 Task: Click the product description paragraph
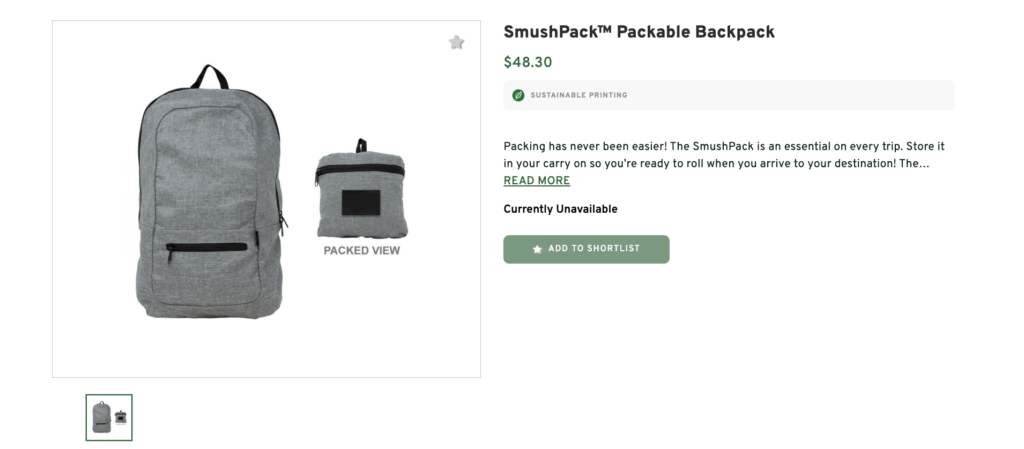(x=716, y=154)
